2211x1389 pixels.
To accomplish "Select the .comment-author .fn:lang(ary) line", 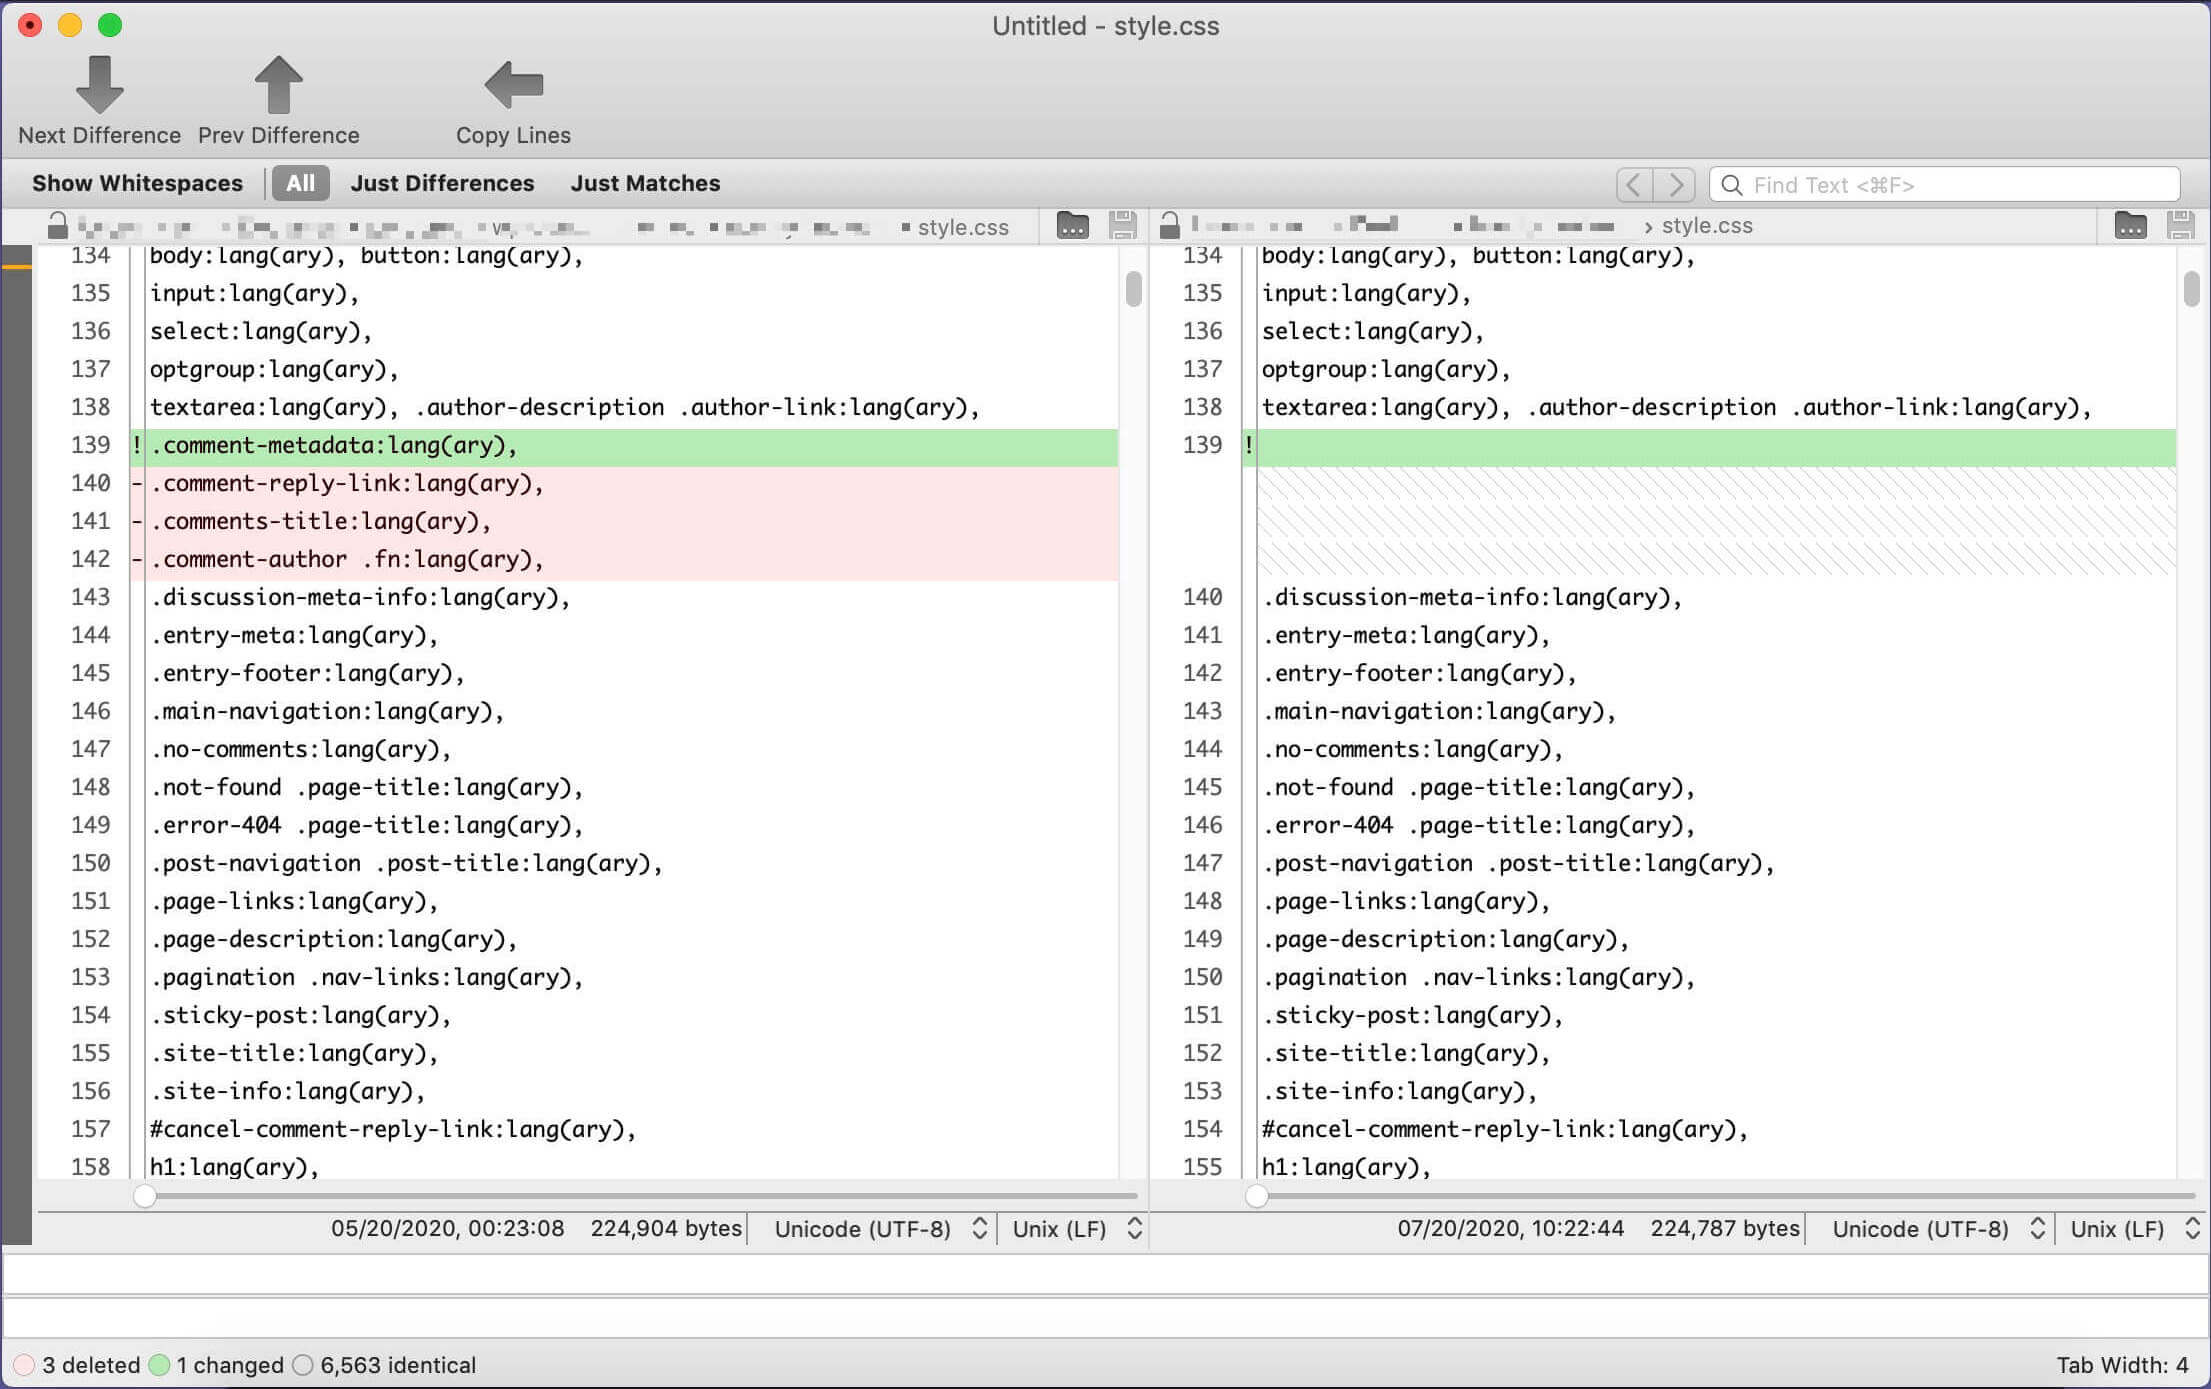I will click(624, 560).
